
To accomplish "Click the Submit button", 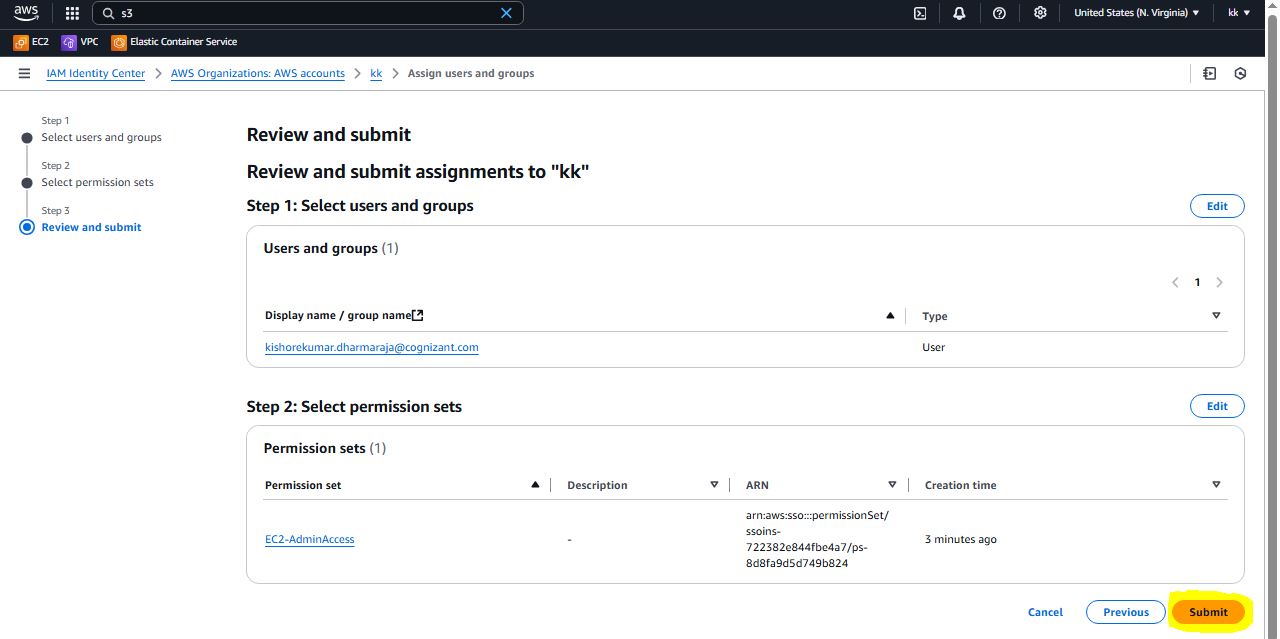I will click(1208, 612).
